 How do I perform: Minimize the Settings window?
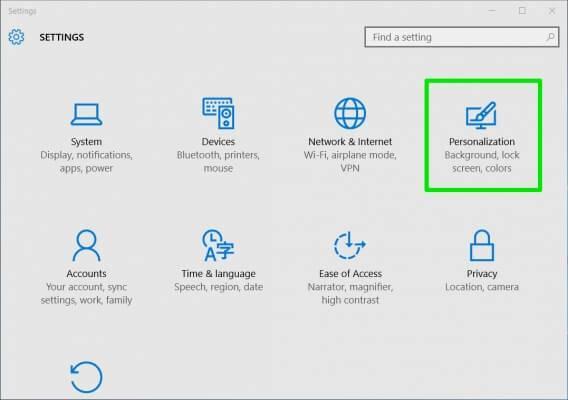click(492, 11)
